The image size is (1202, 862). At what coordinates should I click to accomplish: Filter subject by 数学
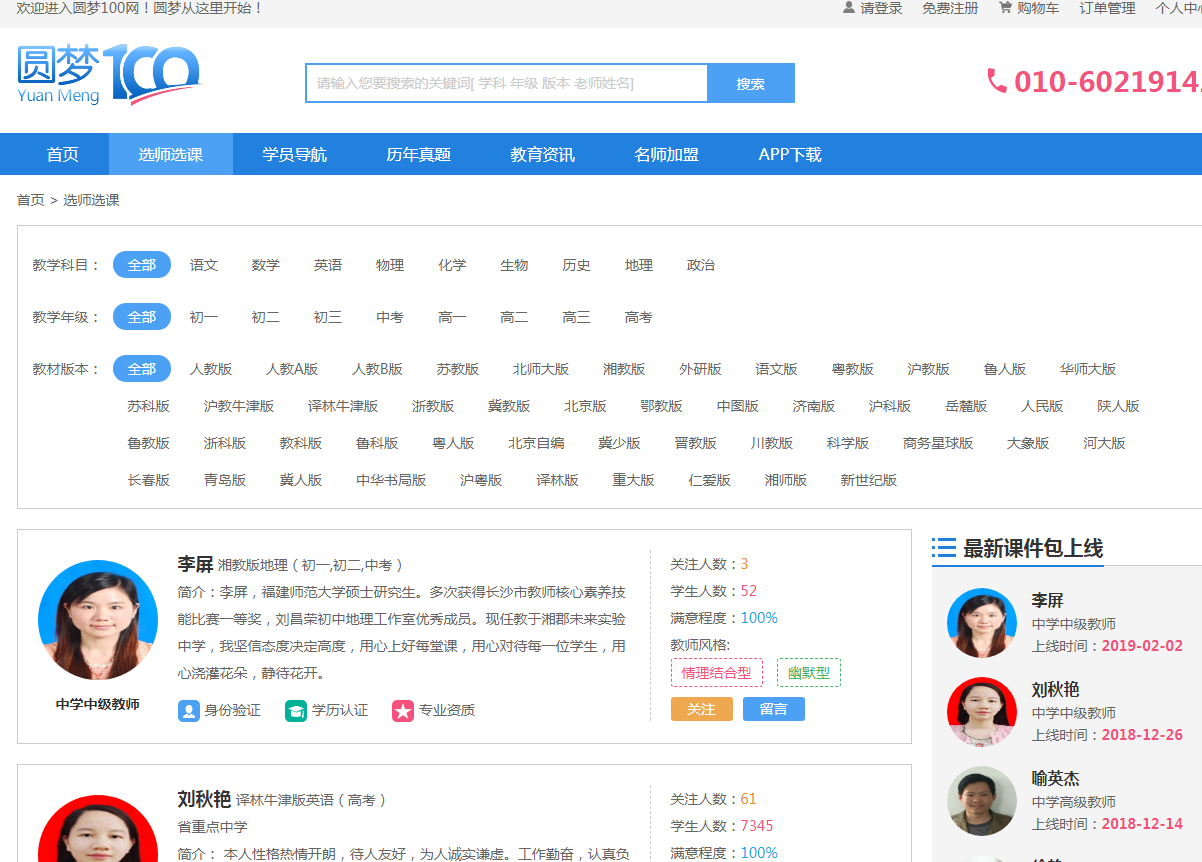pyautogui.click(x=266, y=265)
